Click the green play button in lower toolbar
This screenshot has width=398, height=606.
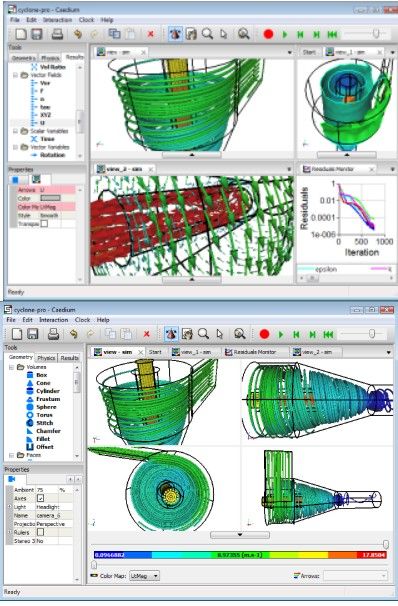click(x=281, y=334)
